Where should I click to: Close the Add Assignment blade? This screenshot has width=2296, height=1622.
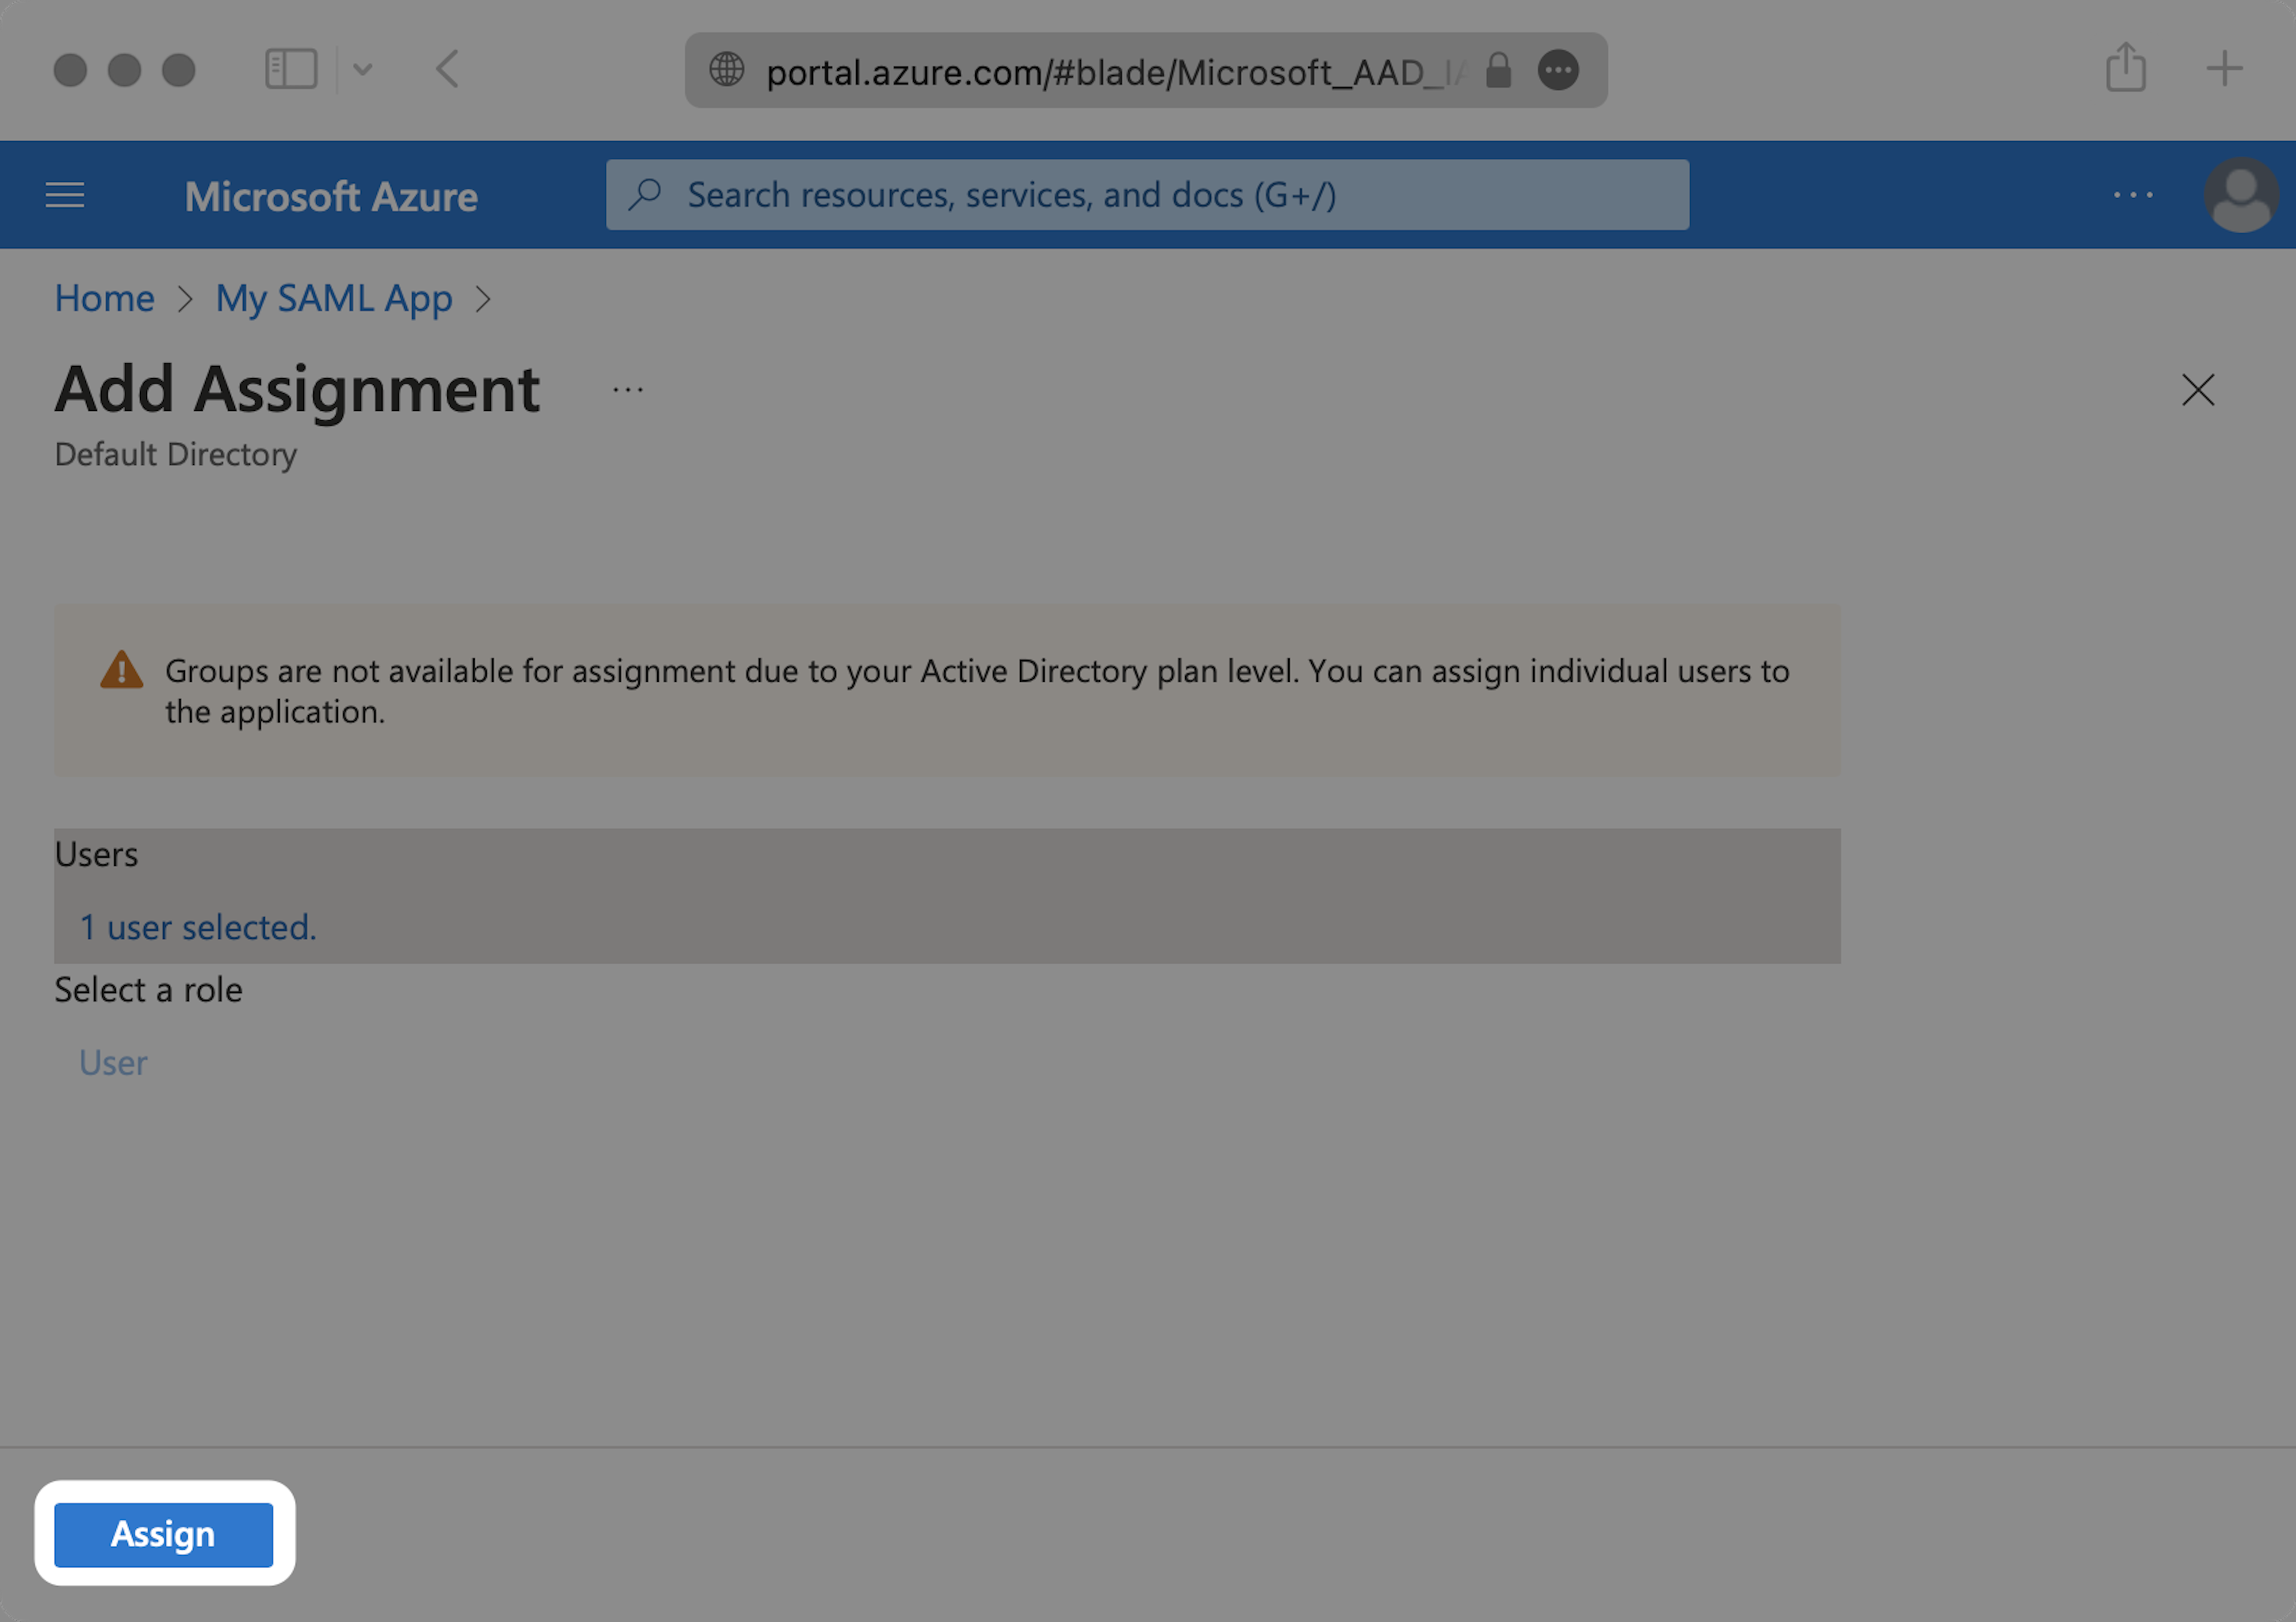point(2197,390)
